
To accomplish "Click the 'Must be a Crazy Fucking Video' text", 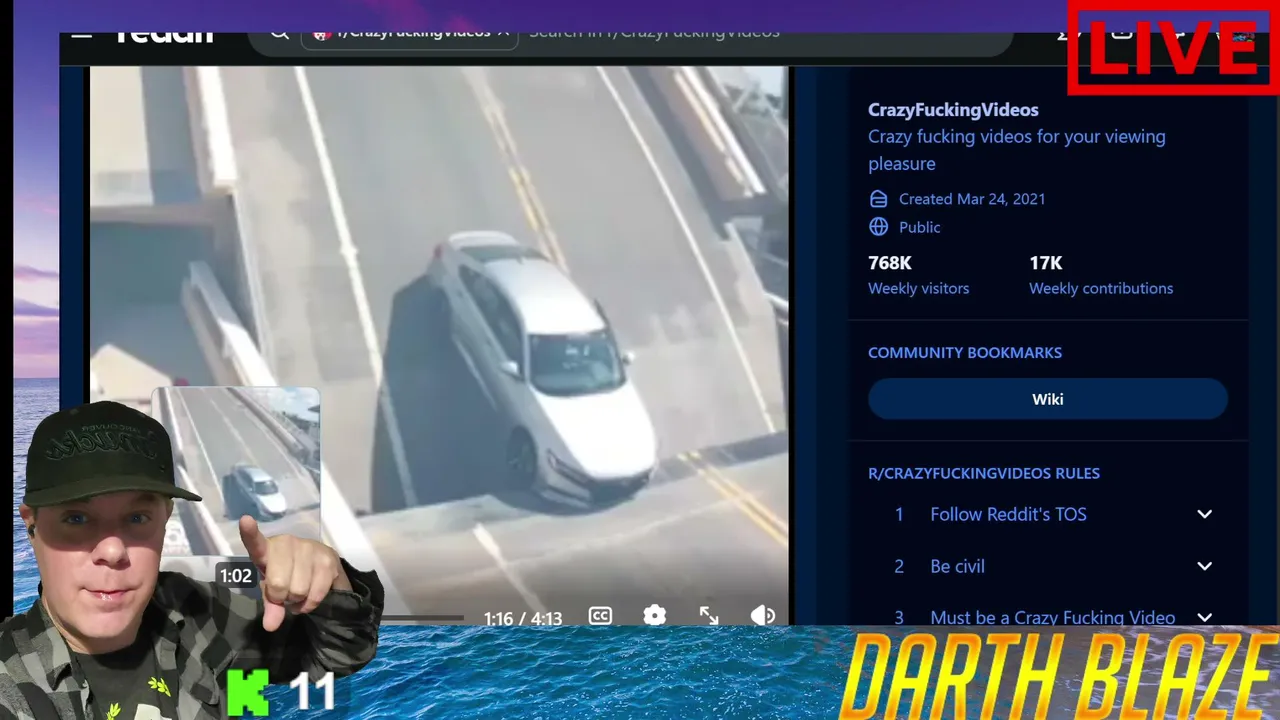I will pos(1053,618).
